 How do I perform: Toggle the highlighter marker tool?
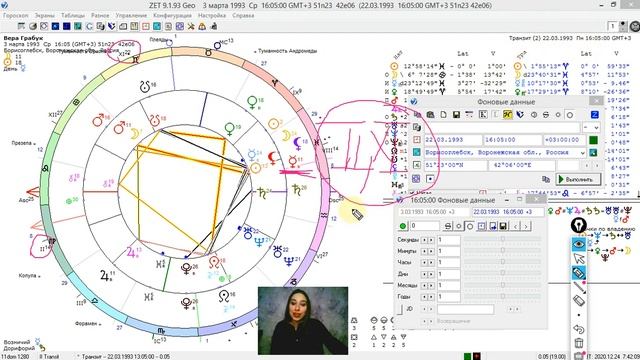(x=579, y=272)
